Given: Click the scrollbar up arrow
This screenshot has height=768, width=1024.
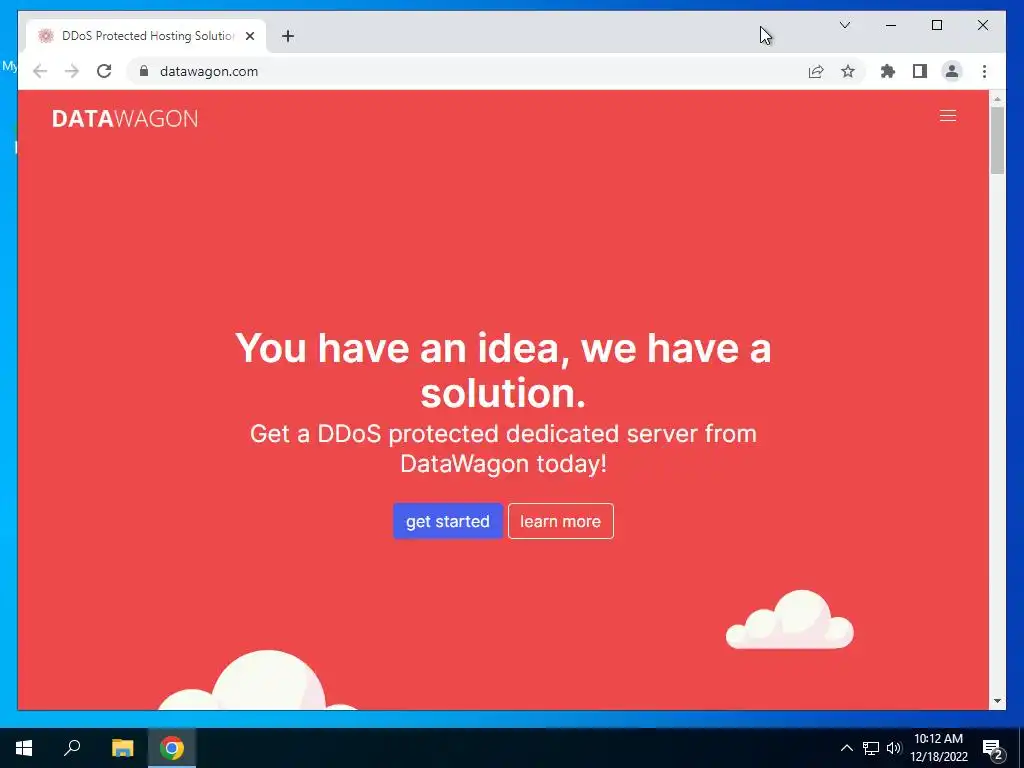Looking at the screenshot, I should click(x=997, y=99).
